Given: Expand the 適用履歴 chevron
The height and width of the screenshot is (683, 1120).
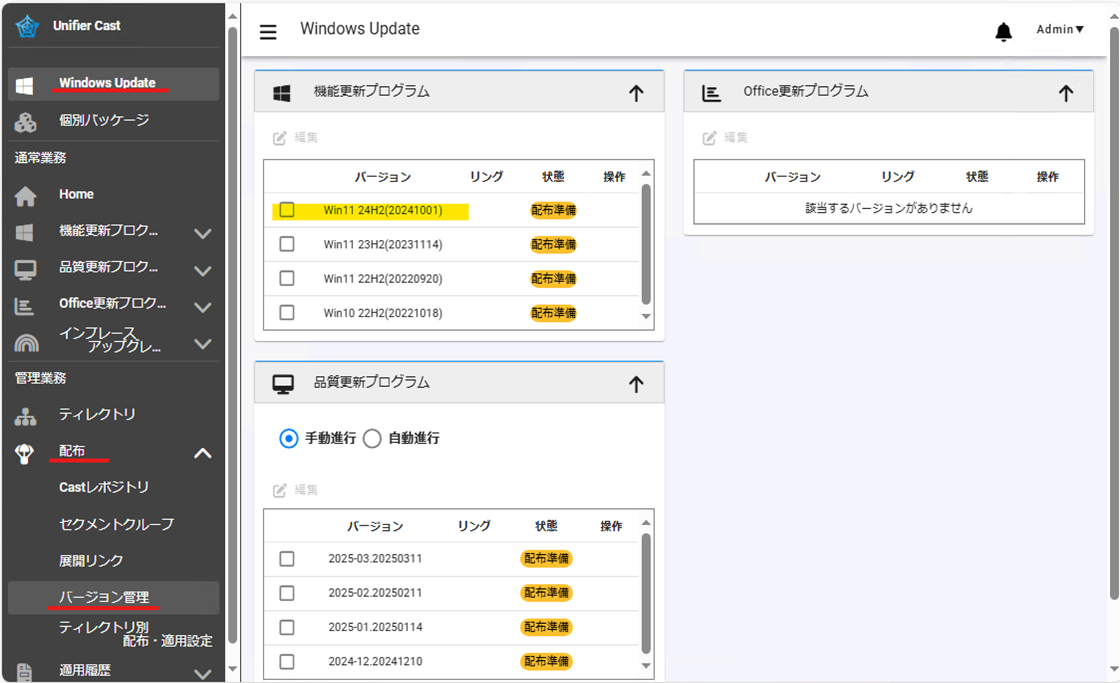Looking at the screenshot, I should click(203, 673).
